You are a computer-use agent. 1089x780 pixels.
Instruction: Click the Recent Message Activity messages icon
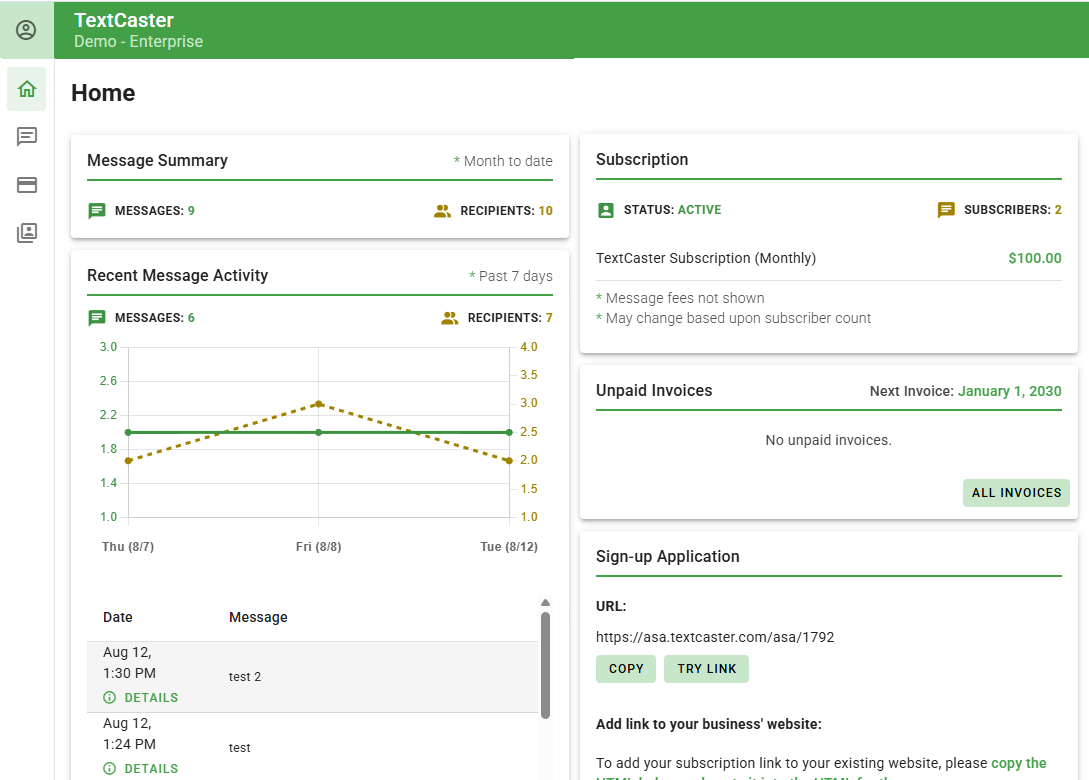97,317
